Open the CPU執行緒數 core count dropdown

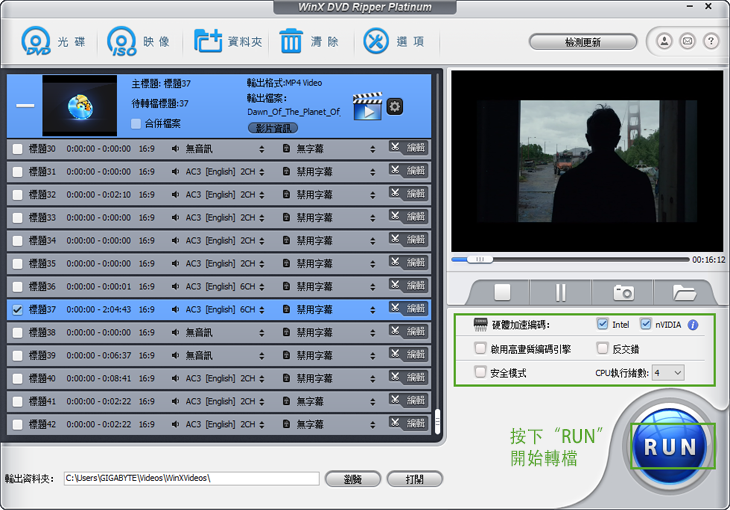tap(668, 372)
